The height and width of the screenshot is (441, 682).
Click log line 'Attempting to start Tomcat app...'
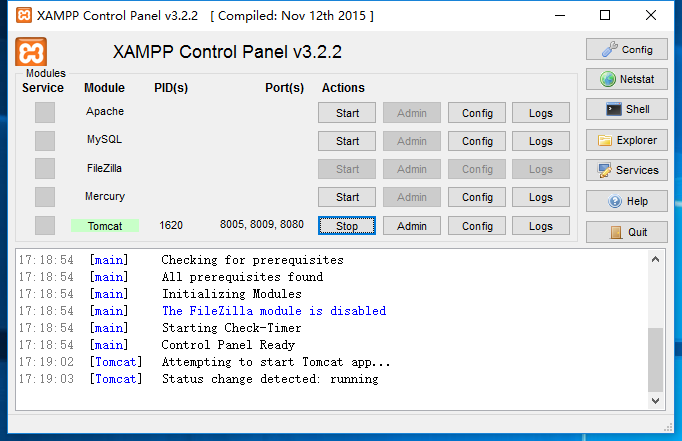[276, 362]
